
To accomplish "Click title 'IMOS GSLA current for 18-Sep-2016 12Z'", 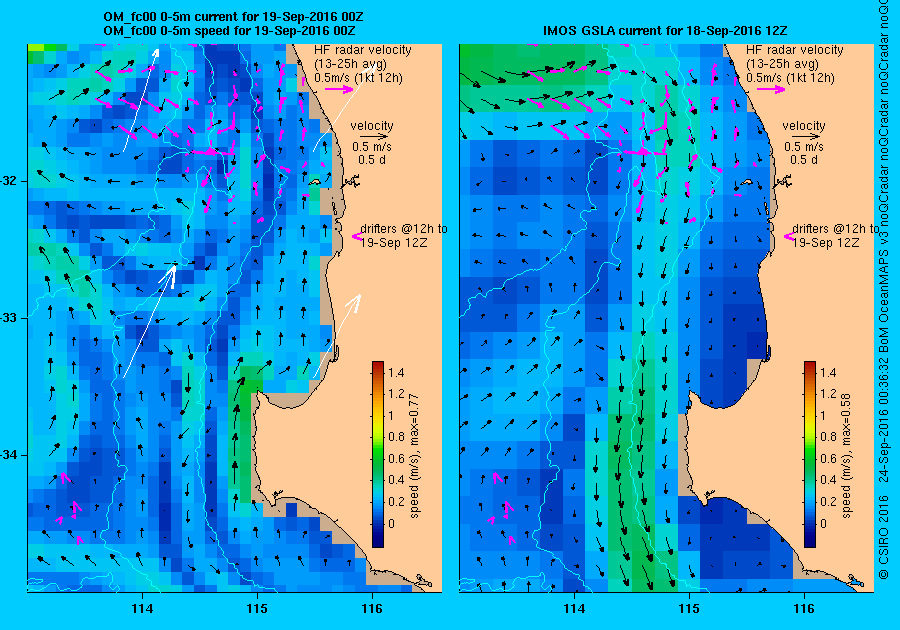I will pyautogui.click(x=665, y=30).
